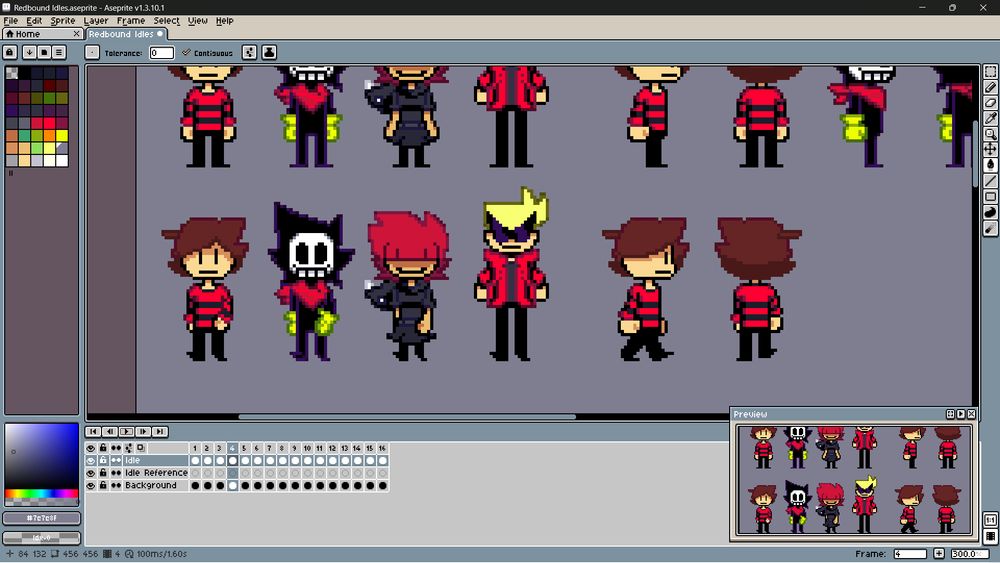Click foreground color #7e7e8f button
This screenshot has height=563, width=1000.
click(41, 518)
